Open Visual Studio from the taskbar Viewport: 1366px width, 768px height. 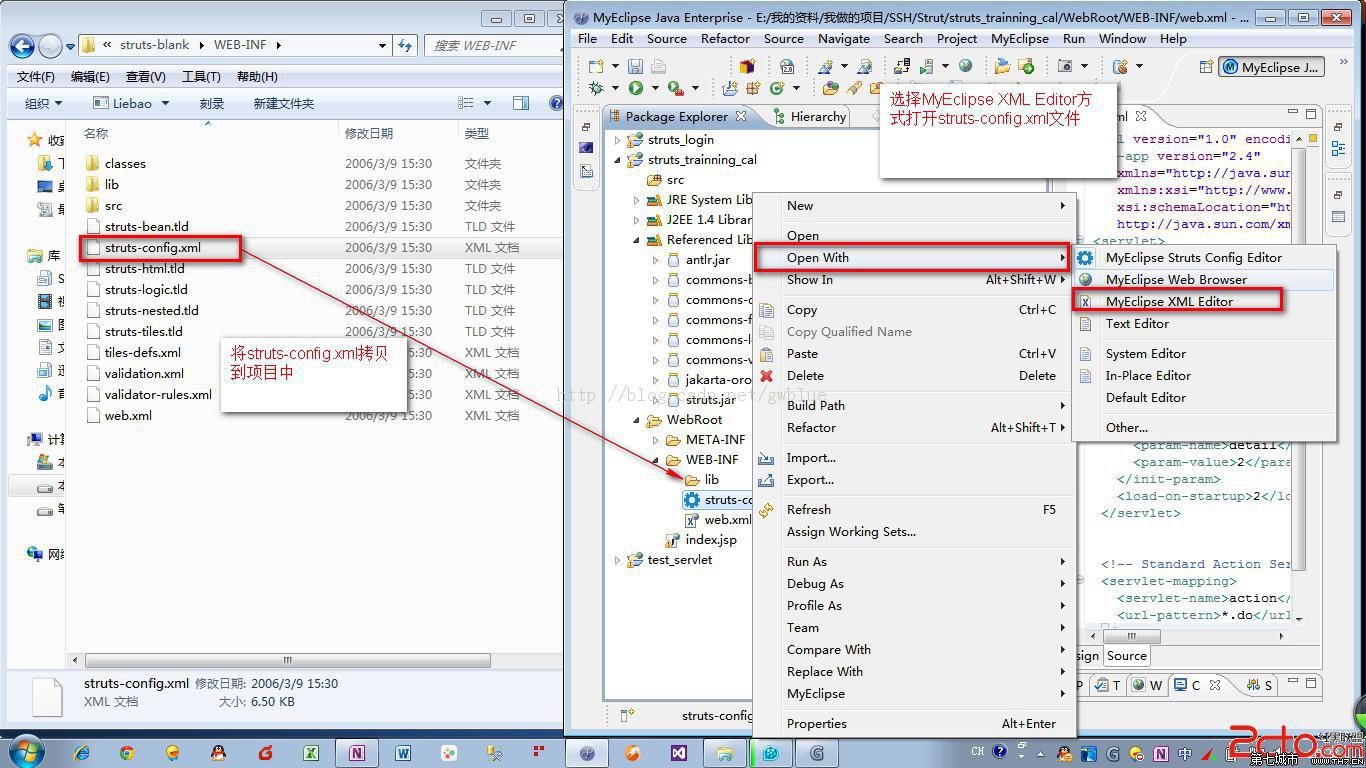pyautogui.click(x=679, y=752)
